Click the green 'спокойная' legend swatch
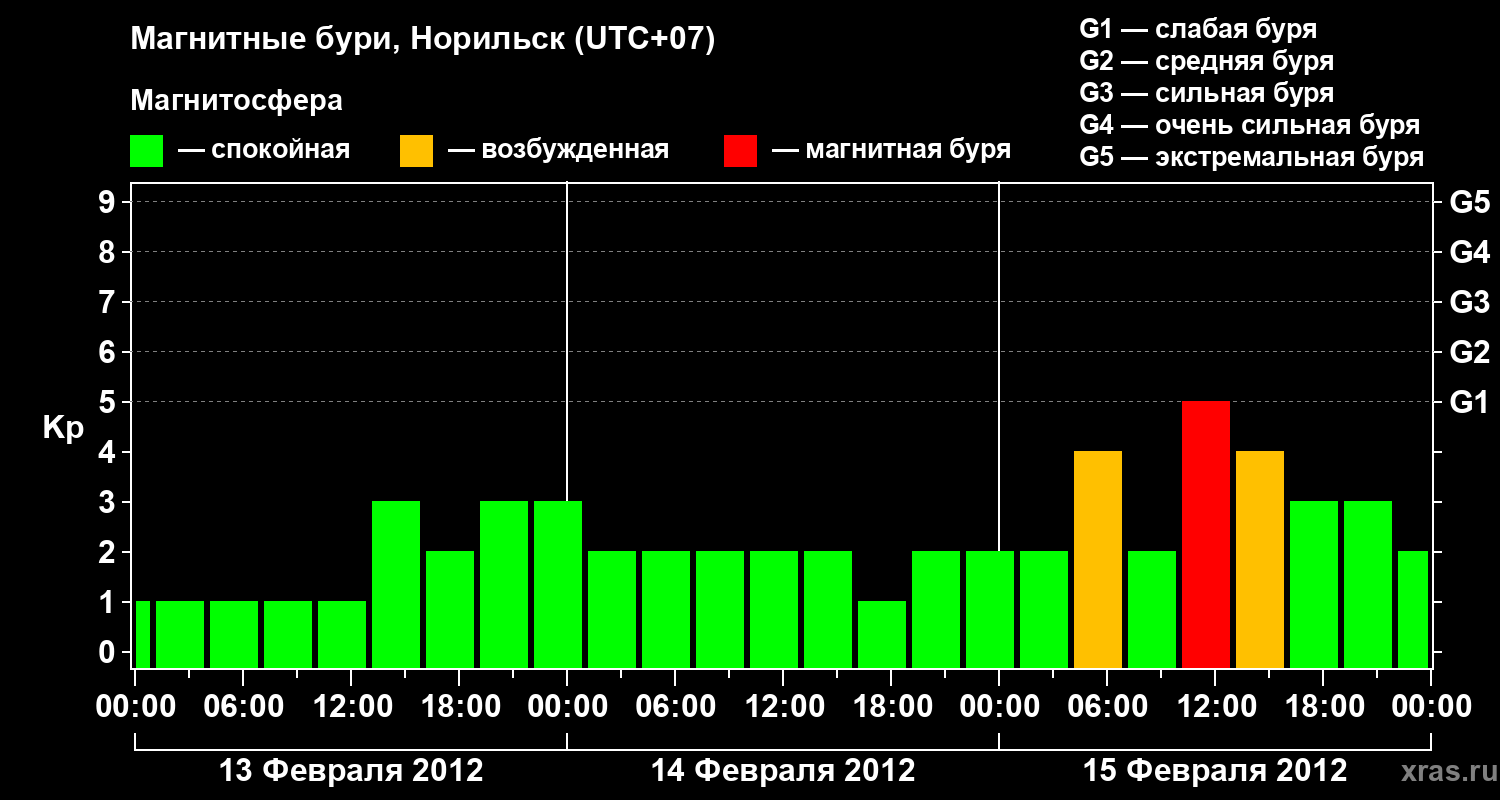 click(147, 151)
